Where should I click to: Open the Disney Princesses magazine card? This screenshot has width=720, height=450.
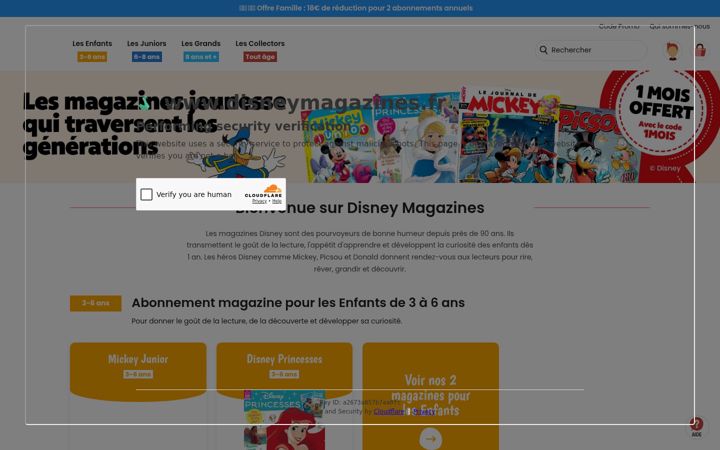284,396
